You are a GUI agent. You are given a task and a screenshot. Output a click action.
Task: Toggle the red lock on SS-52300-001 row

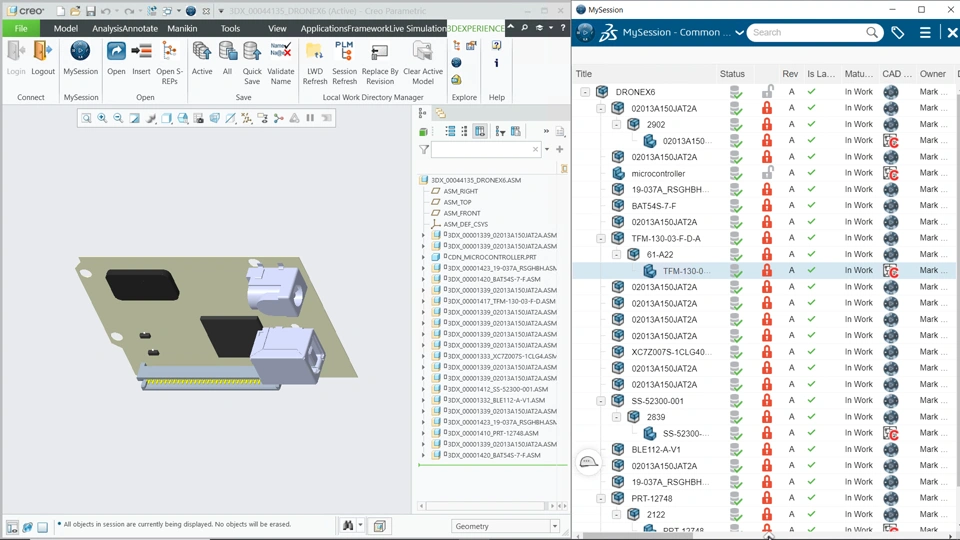pos(767,400)
